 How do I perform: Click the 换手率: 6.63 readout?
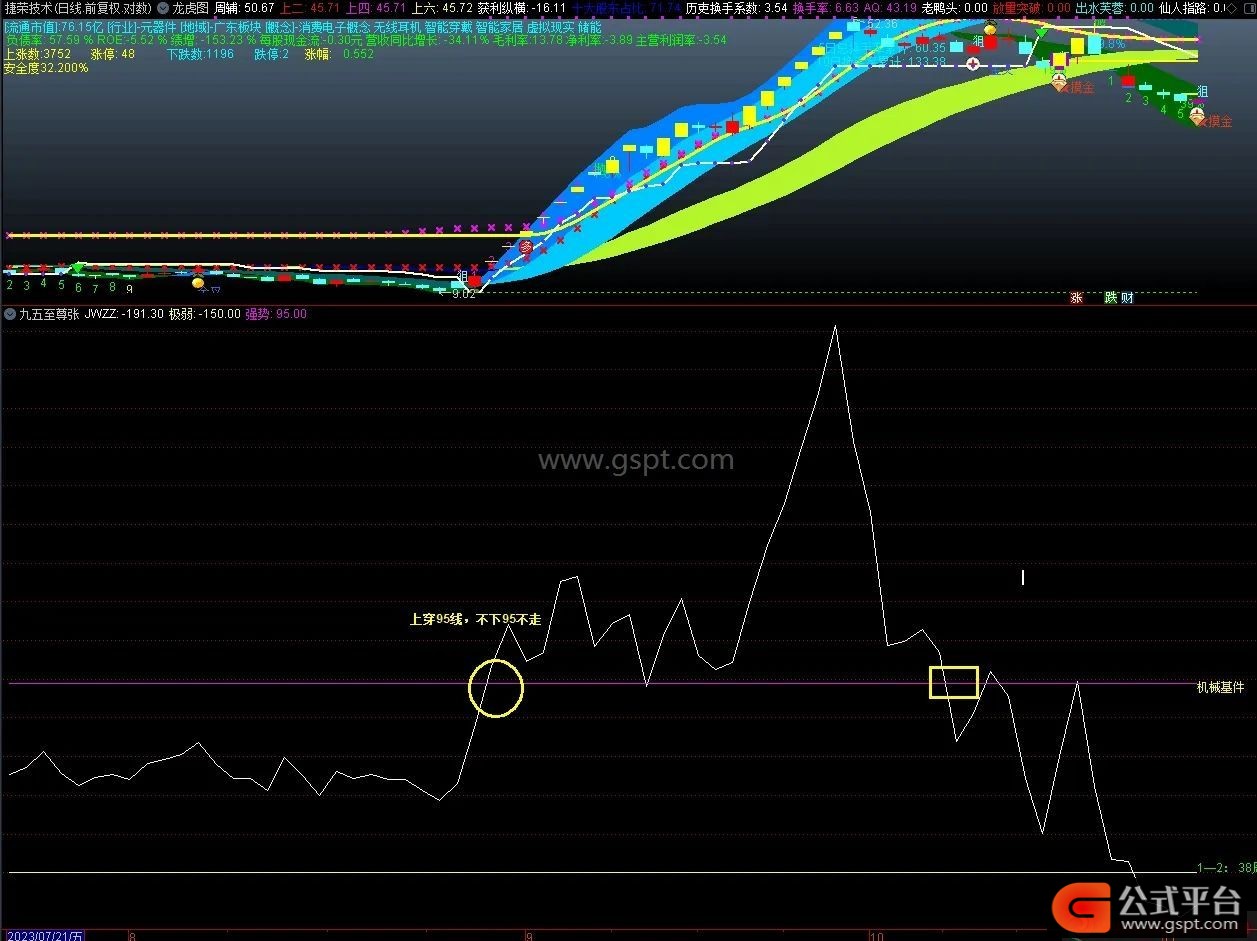(x=826, y=7)
